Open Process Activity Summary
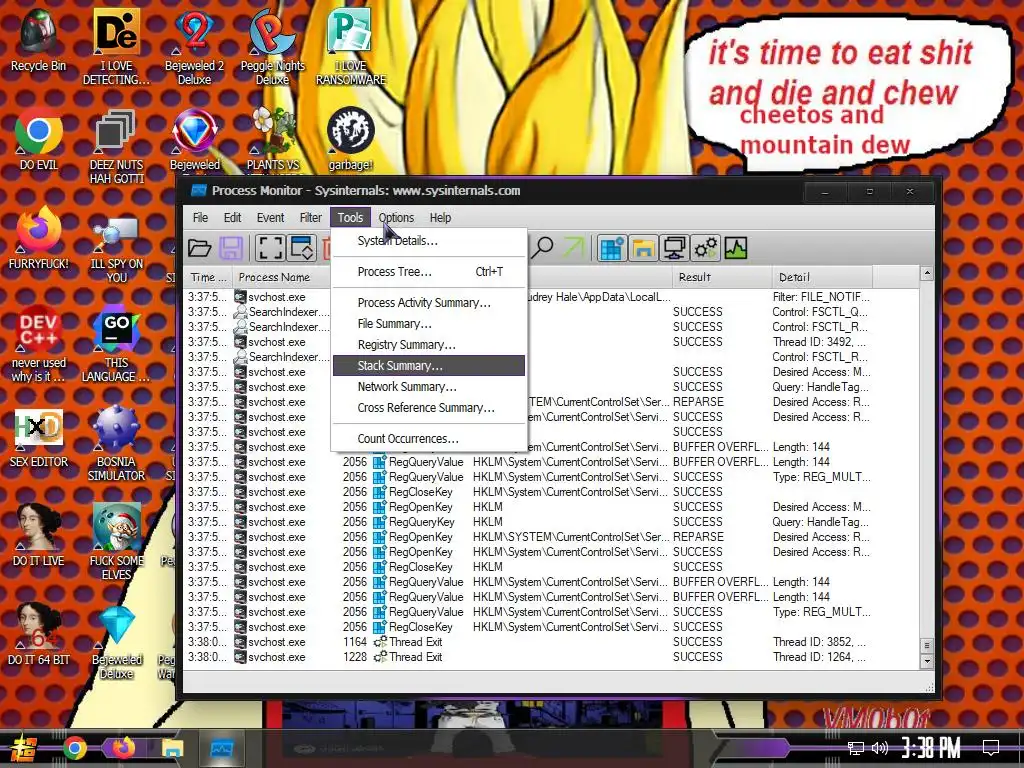1024x768 pixels. coord(428,302)
